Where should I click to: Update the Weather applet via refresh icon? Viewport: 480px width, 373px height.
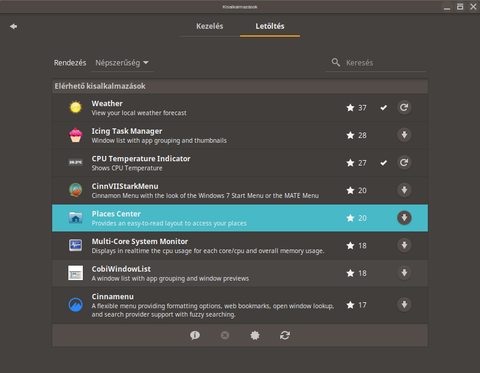click(404, 107)
